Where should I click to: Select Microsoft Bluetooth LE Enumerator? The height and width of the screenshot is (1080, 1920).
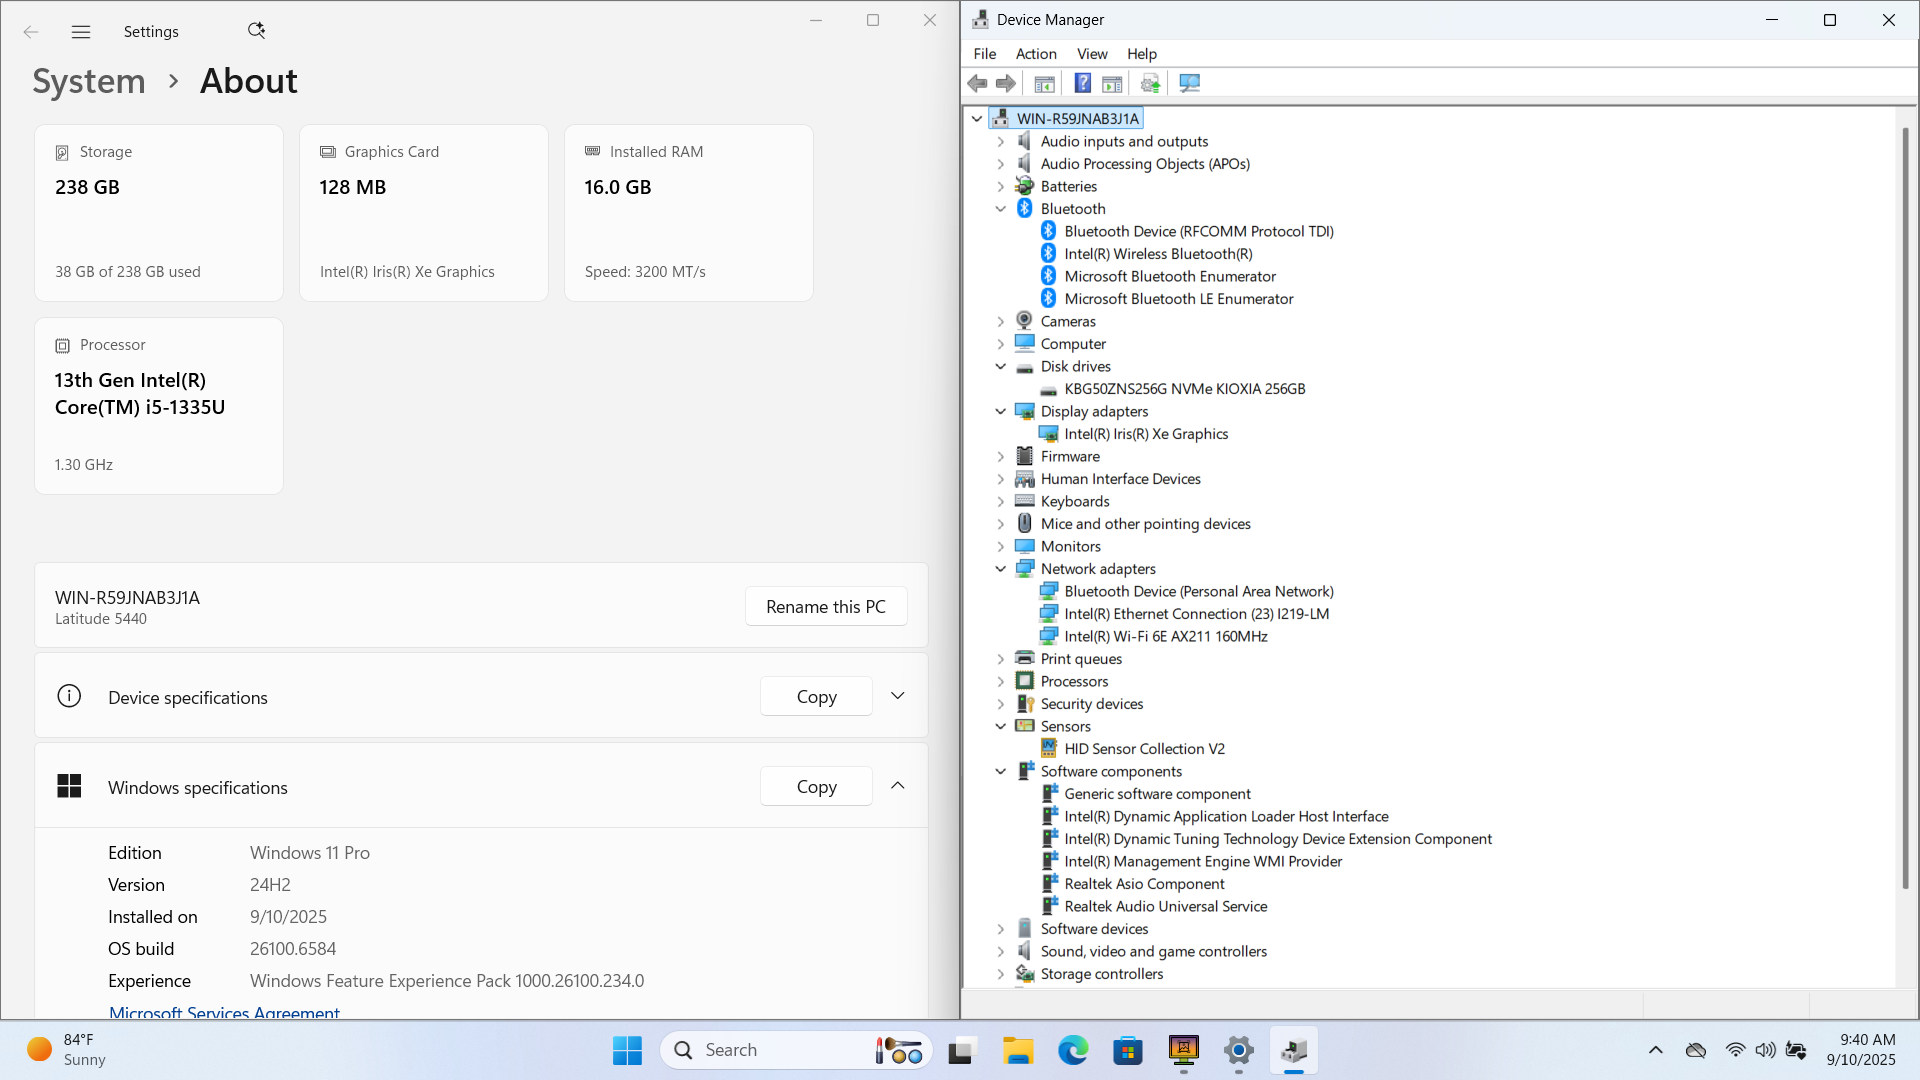(x=1179, y=299)
